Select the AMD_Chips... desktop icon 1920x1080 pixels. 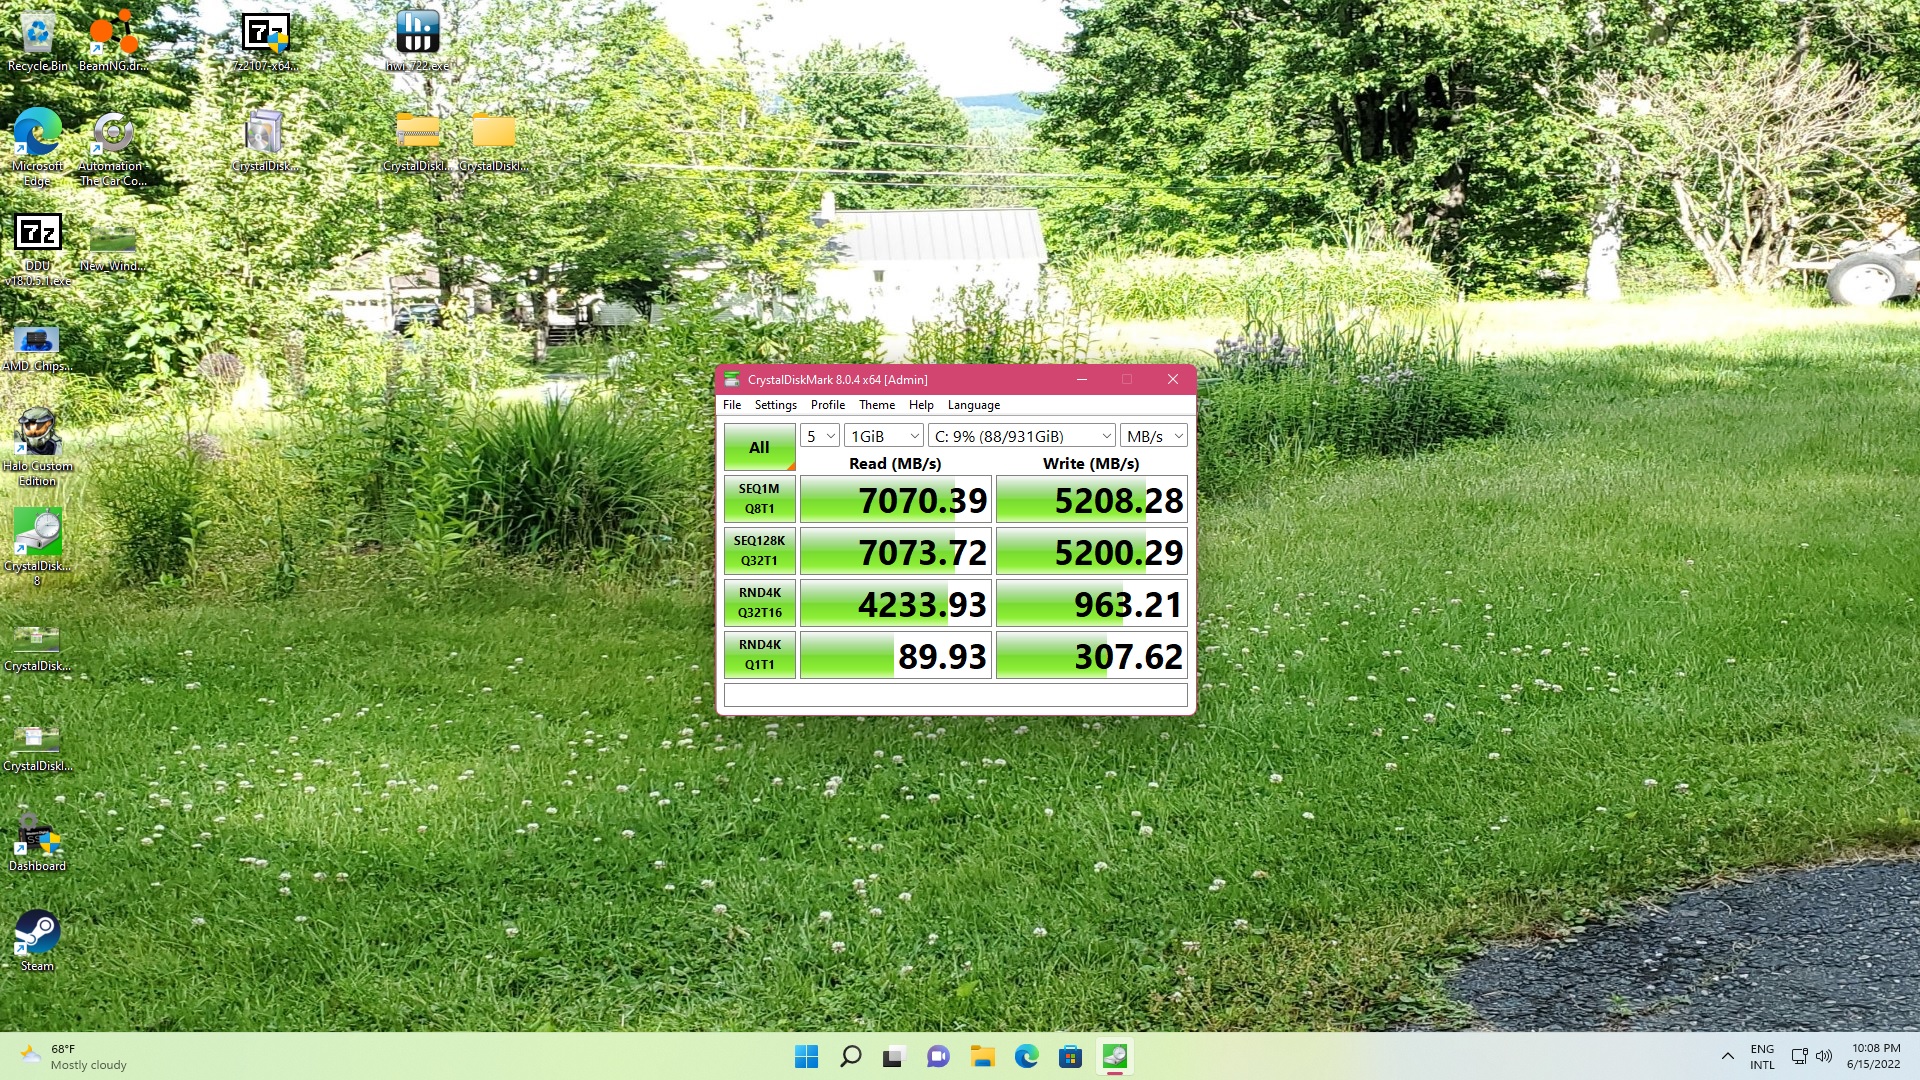pyautogui.click(x=37, y=348)
